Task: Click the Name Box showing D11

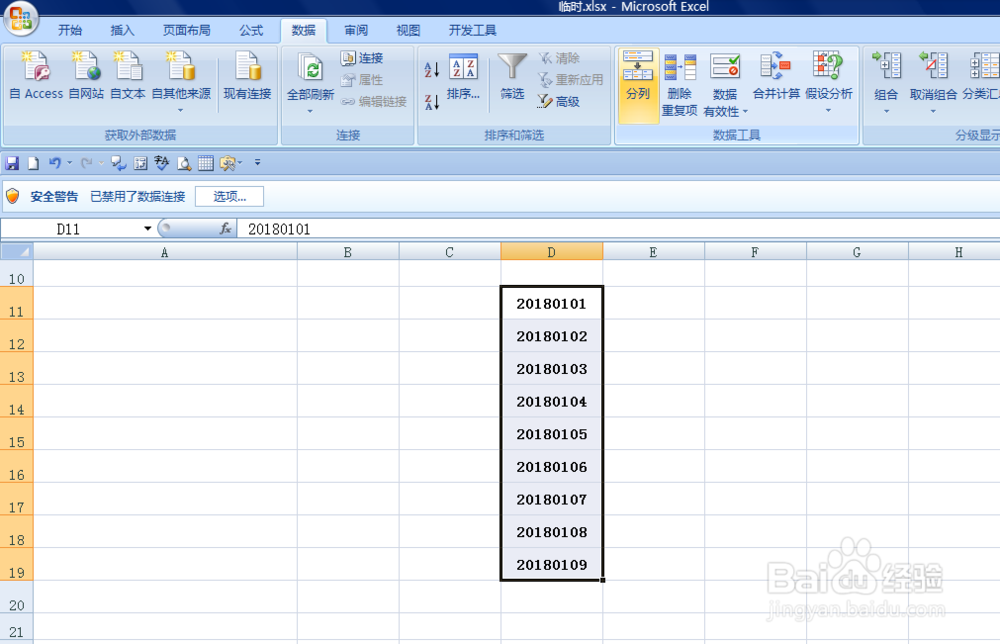Action: point(69,229)
